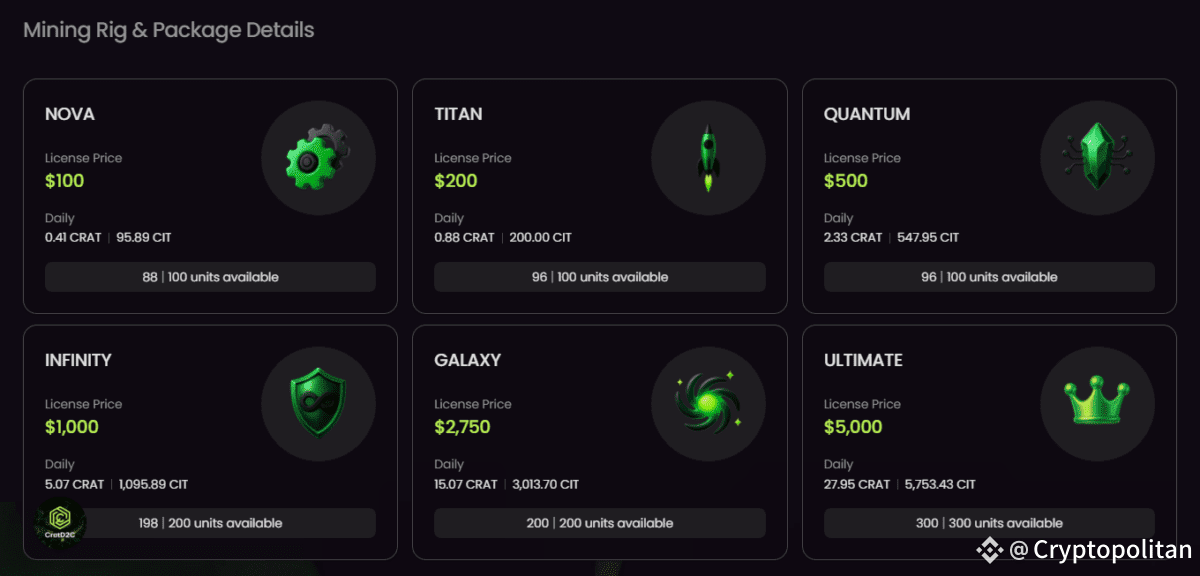Click the QUANTUM green crystal icon
The width and height of the screenshot is (1200, 576).
click(1098, 157)
